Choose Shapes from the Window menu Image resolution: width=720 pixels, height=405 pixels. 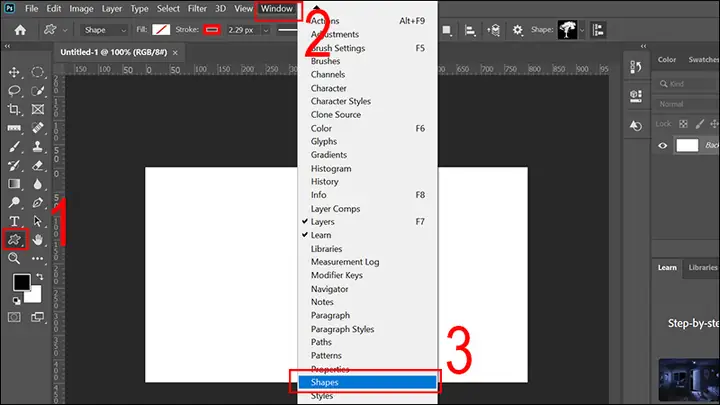pyautogui.click(x=367, y=382)
